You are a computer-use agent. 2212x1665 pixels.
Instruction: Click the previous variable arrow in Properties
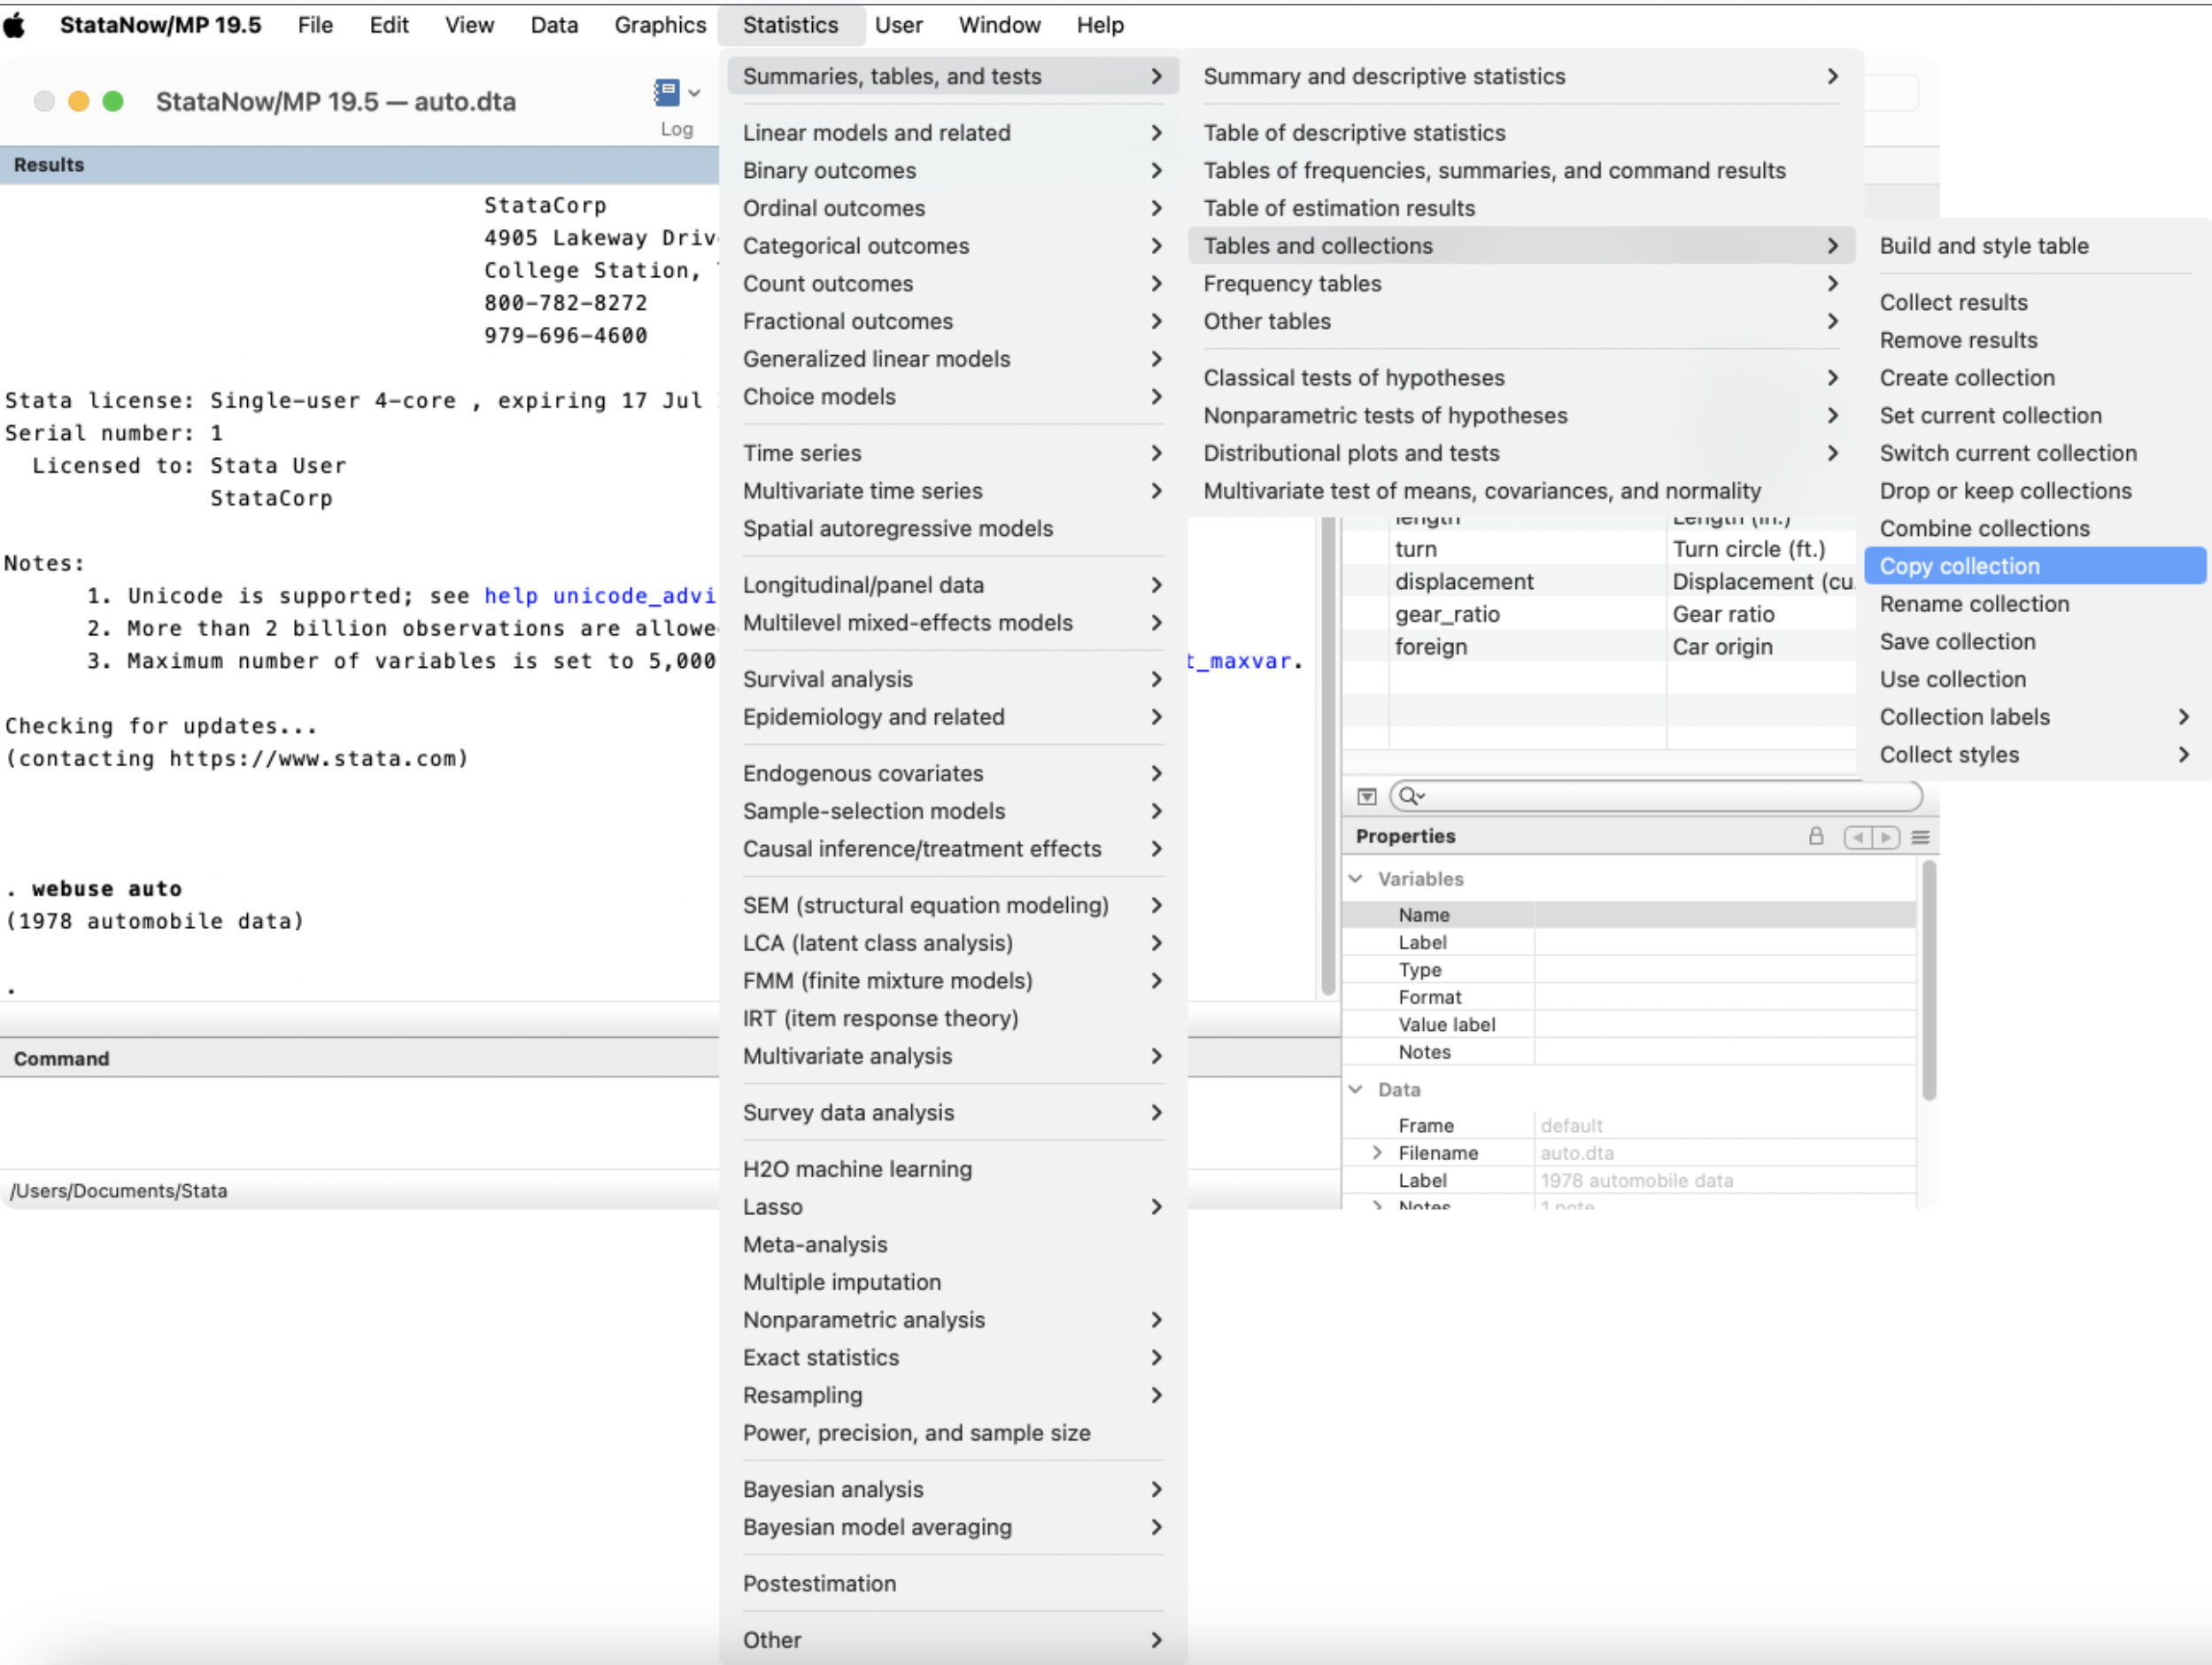(1857, 837)
